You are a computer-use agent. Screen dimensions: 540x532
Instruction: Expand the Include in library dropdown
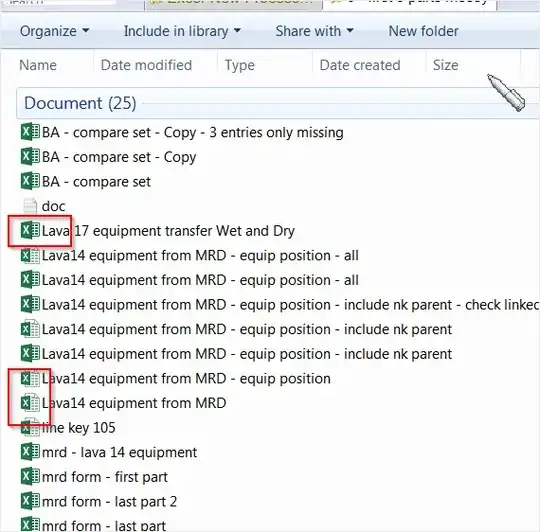tap(182, 31)
